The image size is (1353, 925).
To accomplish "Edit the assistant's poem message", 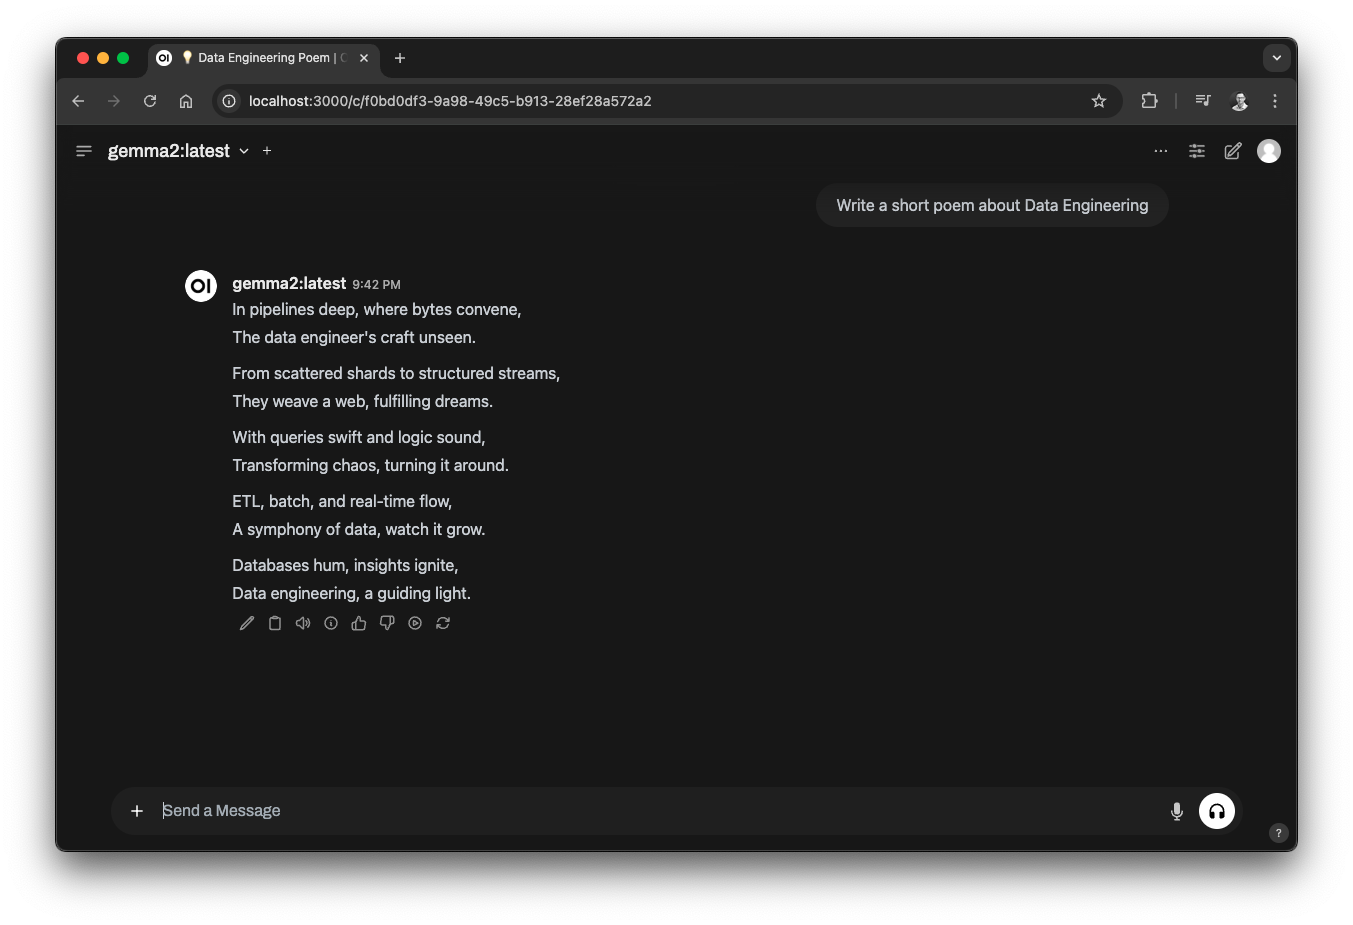I will [x=246, y=623].
